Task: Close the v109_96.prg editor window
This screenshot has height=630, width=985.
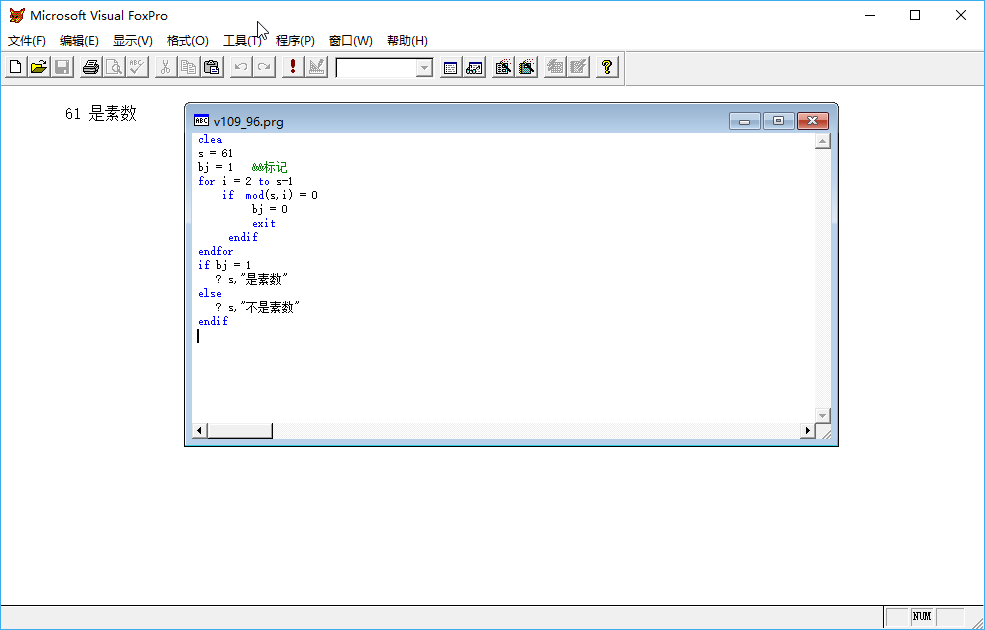Action: (x=812, y=121)
